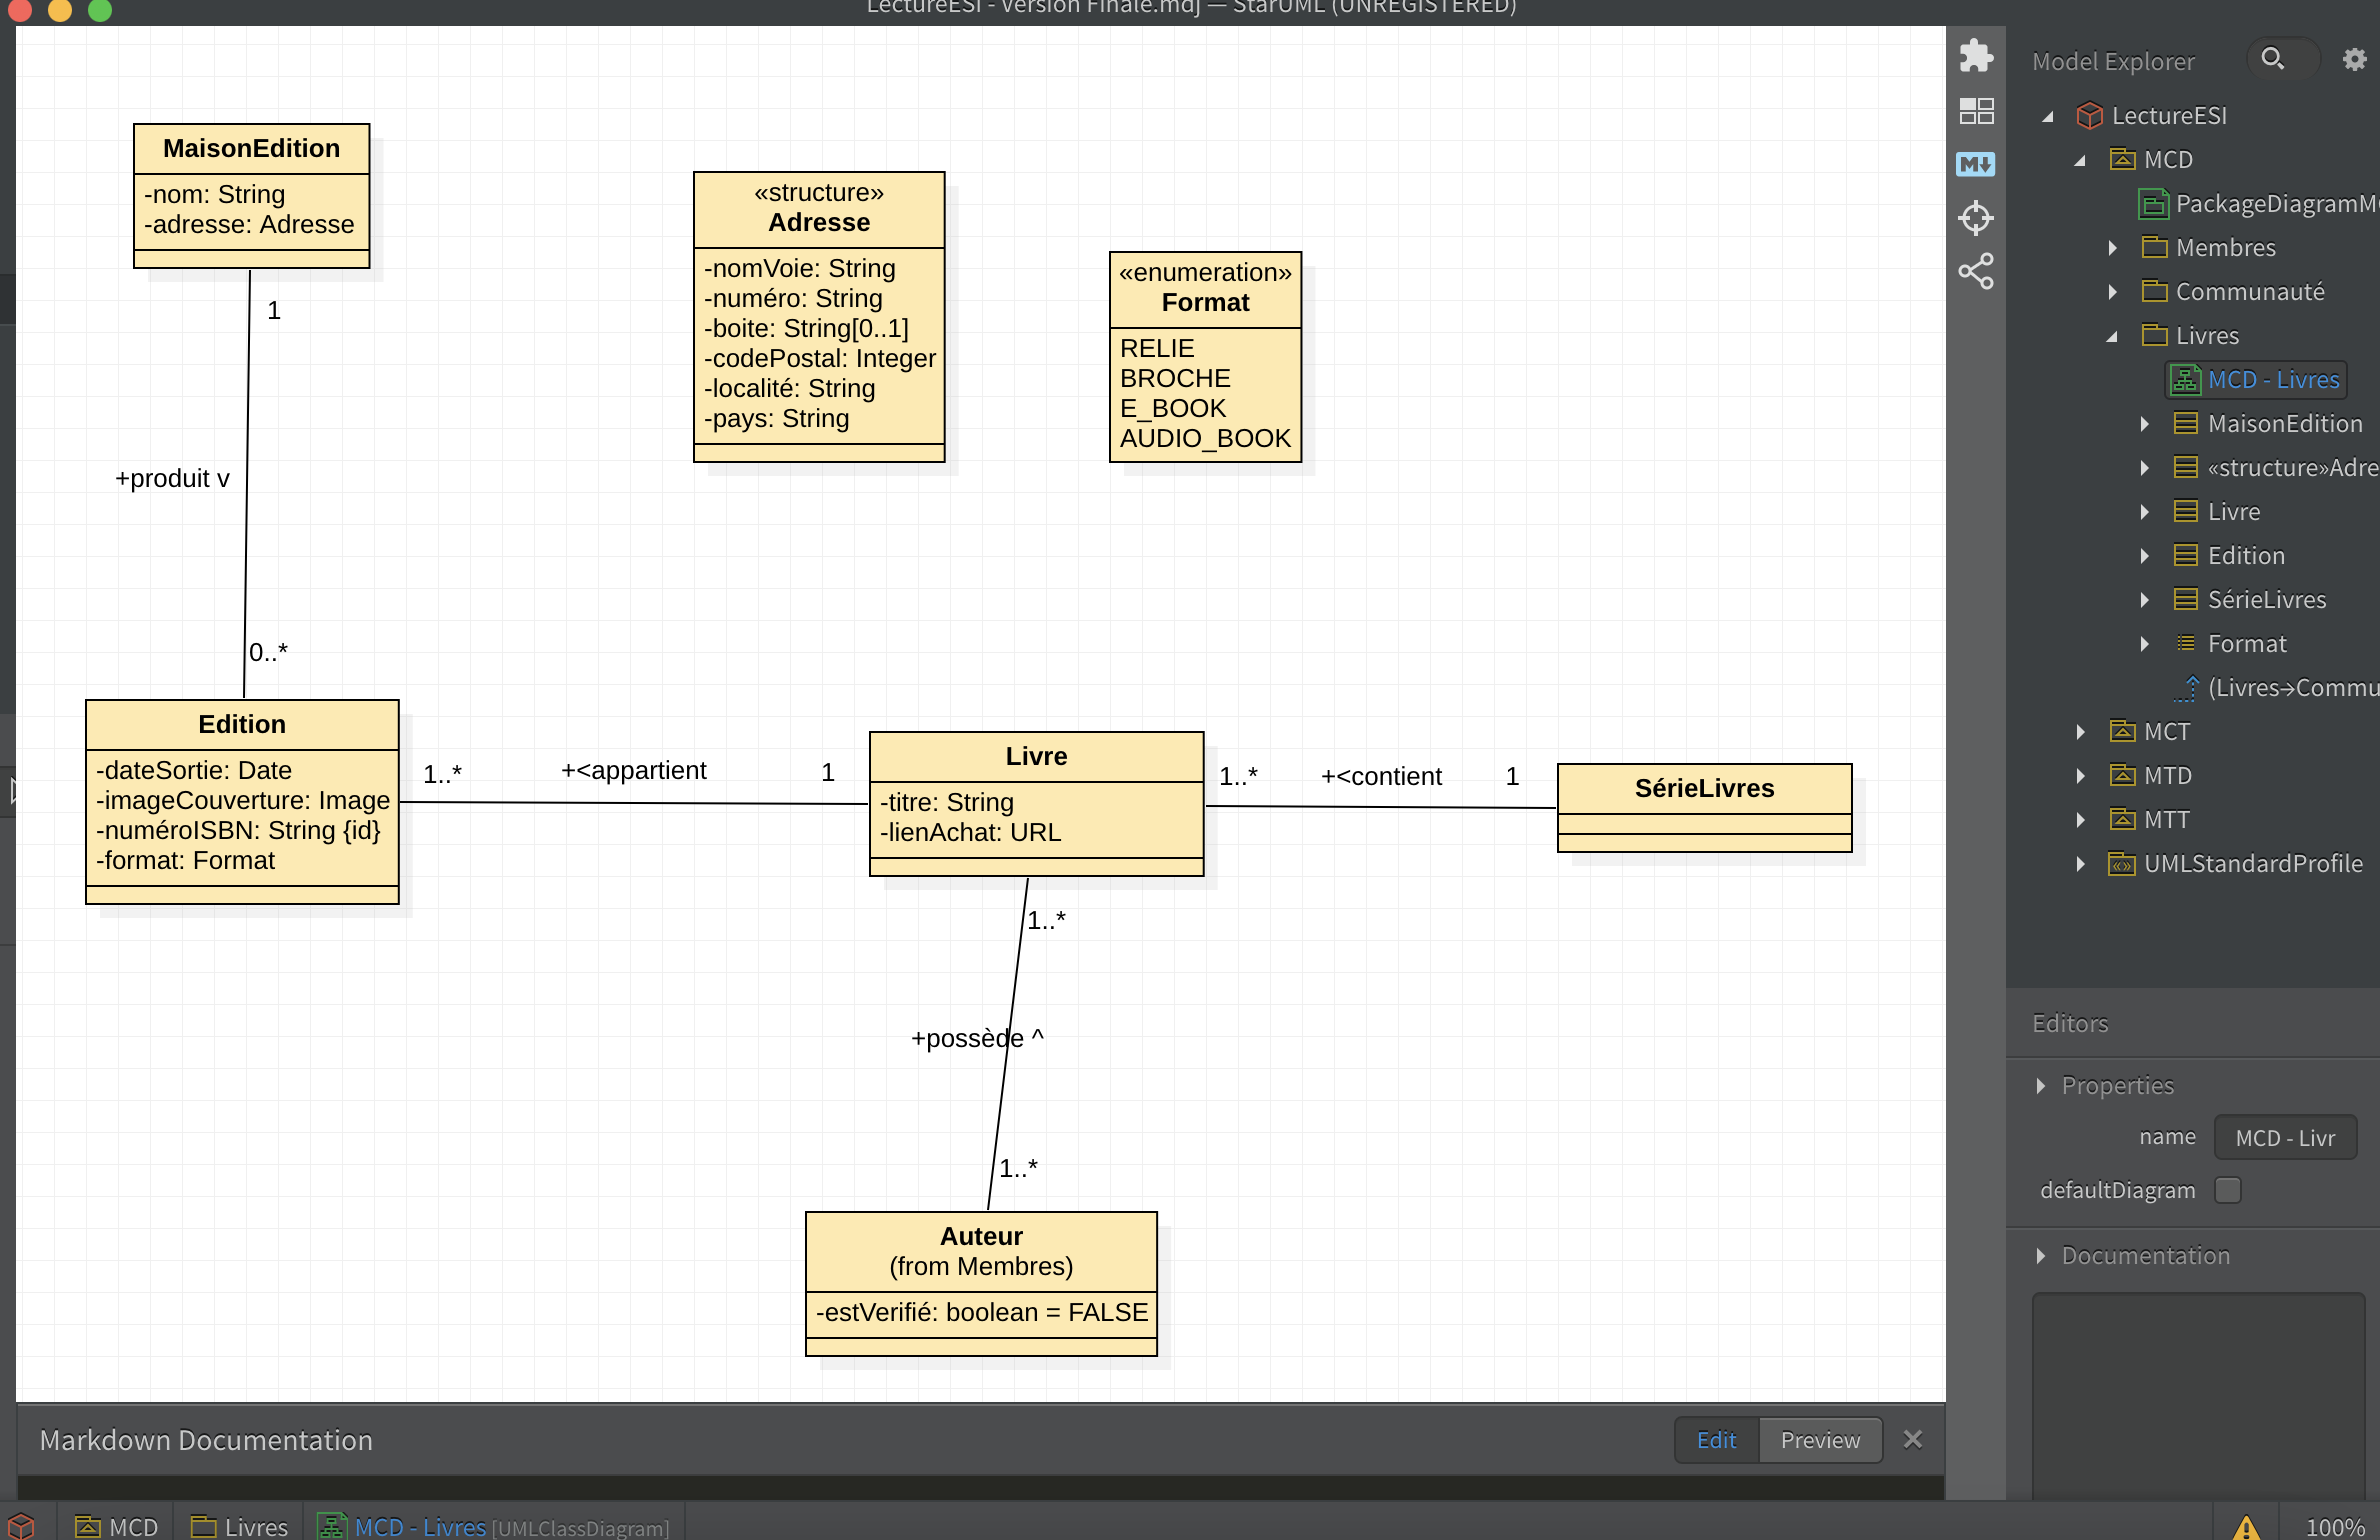
Task: Collapse the Properties section
Action: [x=2041, y=1086]
